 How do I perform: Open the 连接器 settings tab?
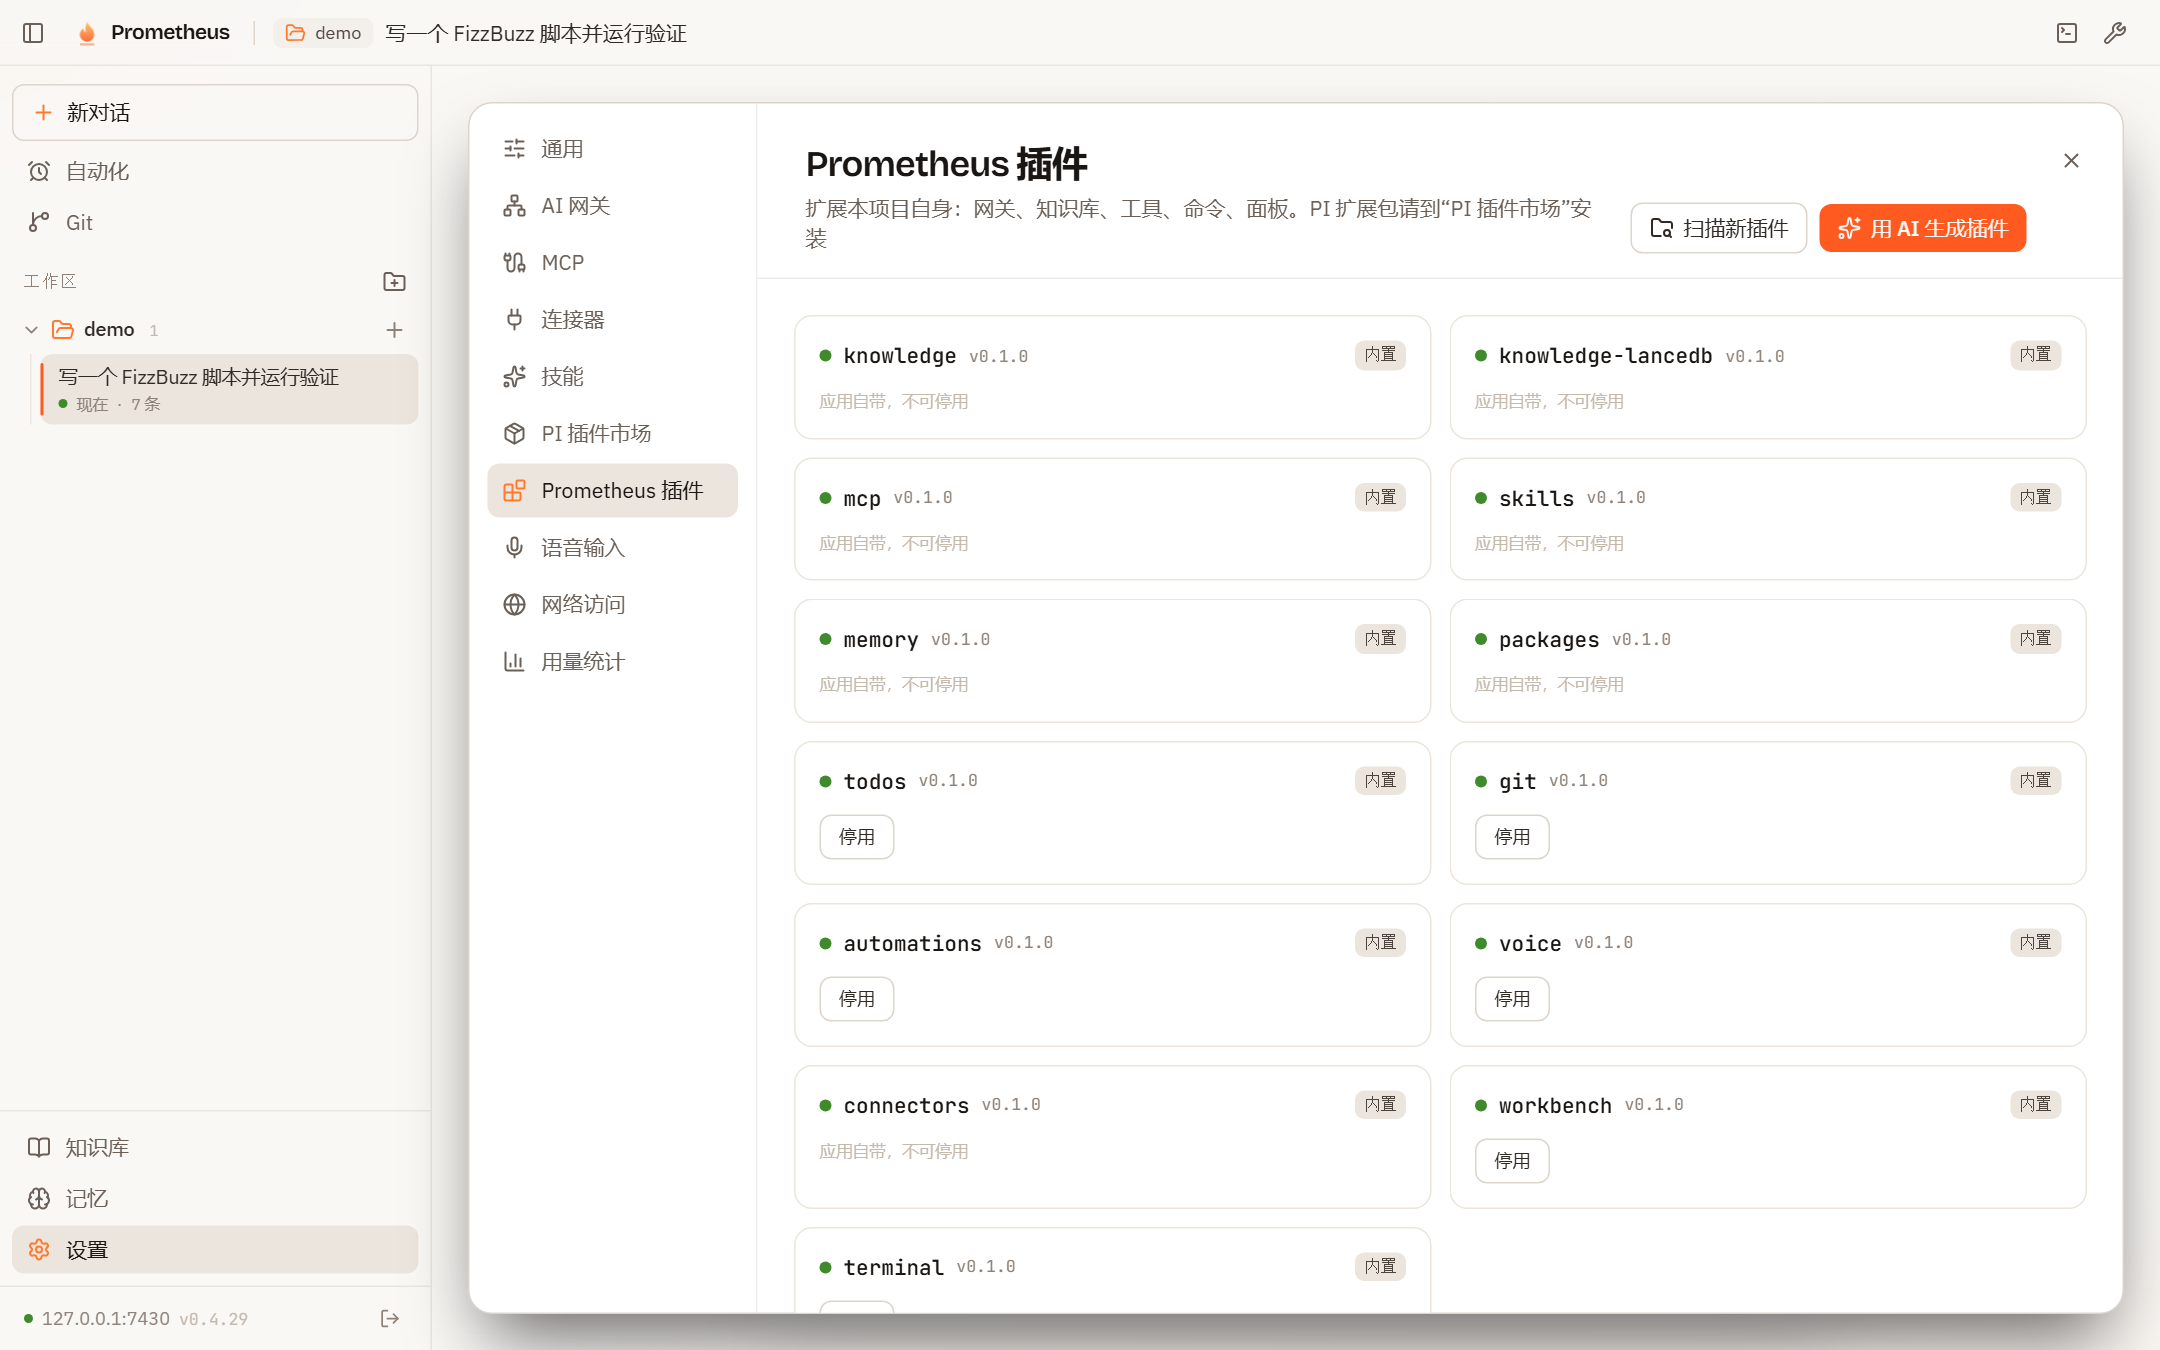pos(612,320)
